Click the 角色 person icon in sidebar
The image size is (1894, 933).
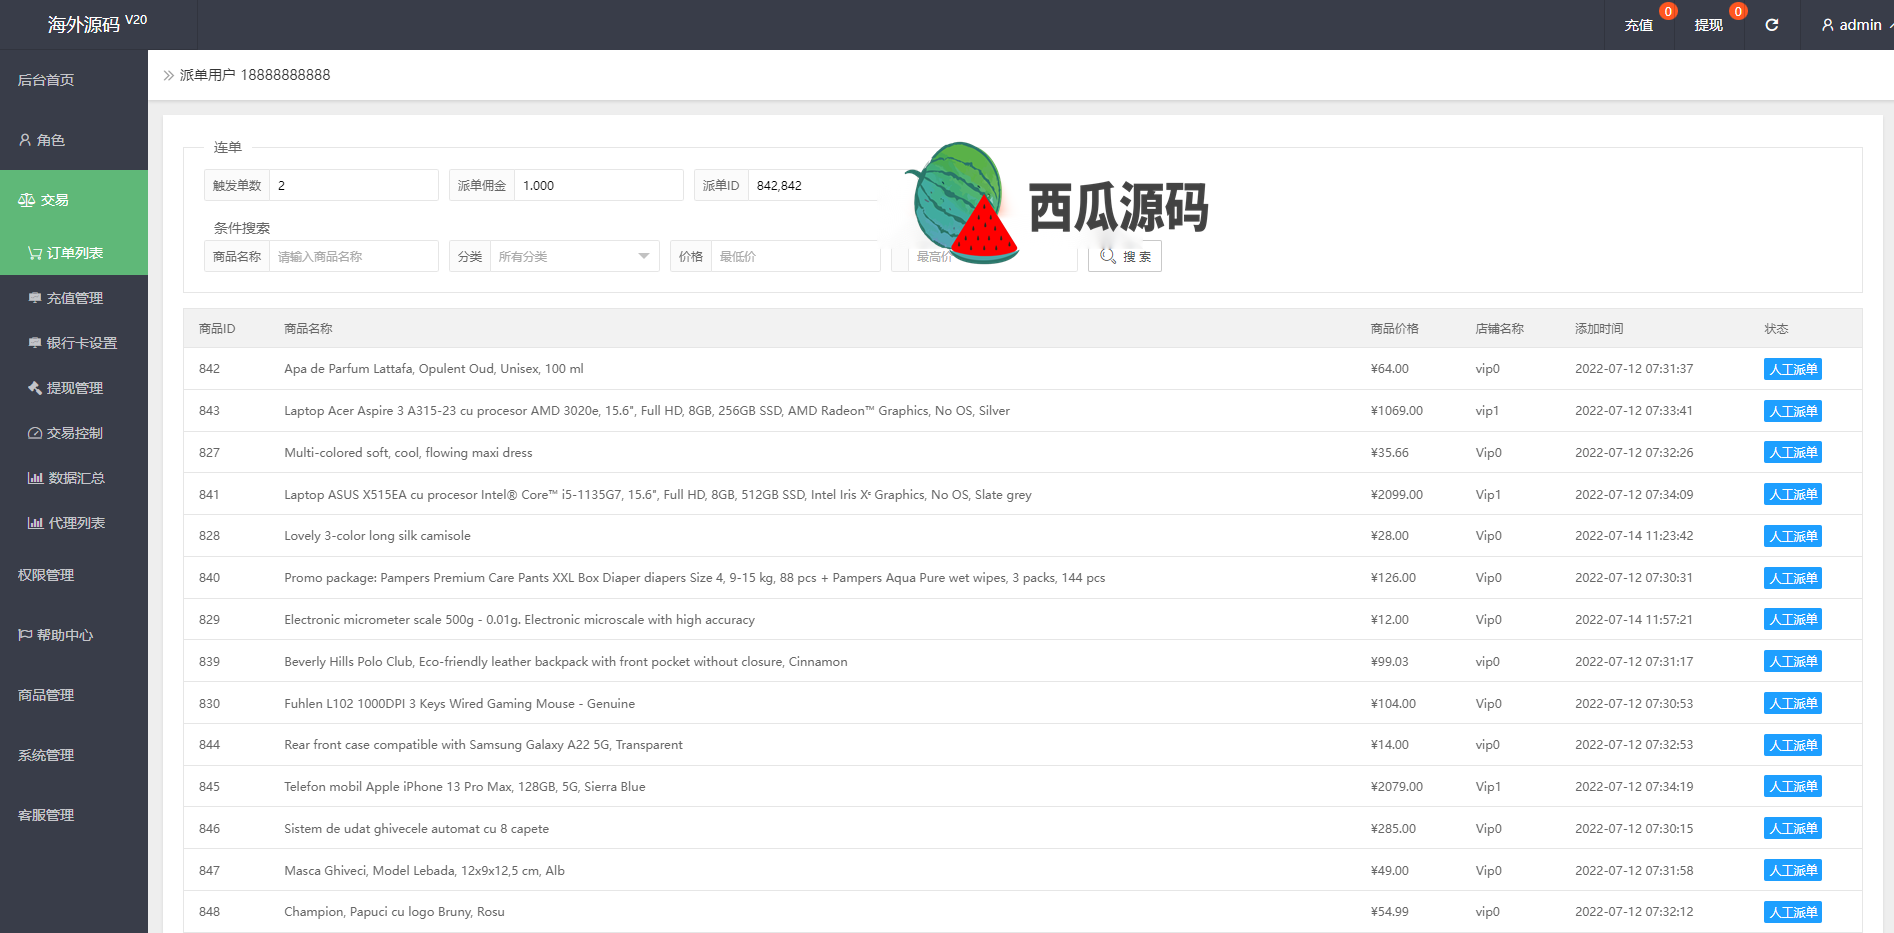pos(25,140)
